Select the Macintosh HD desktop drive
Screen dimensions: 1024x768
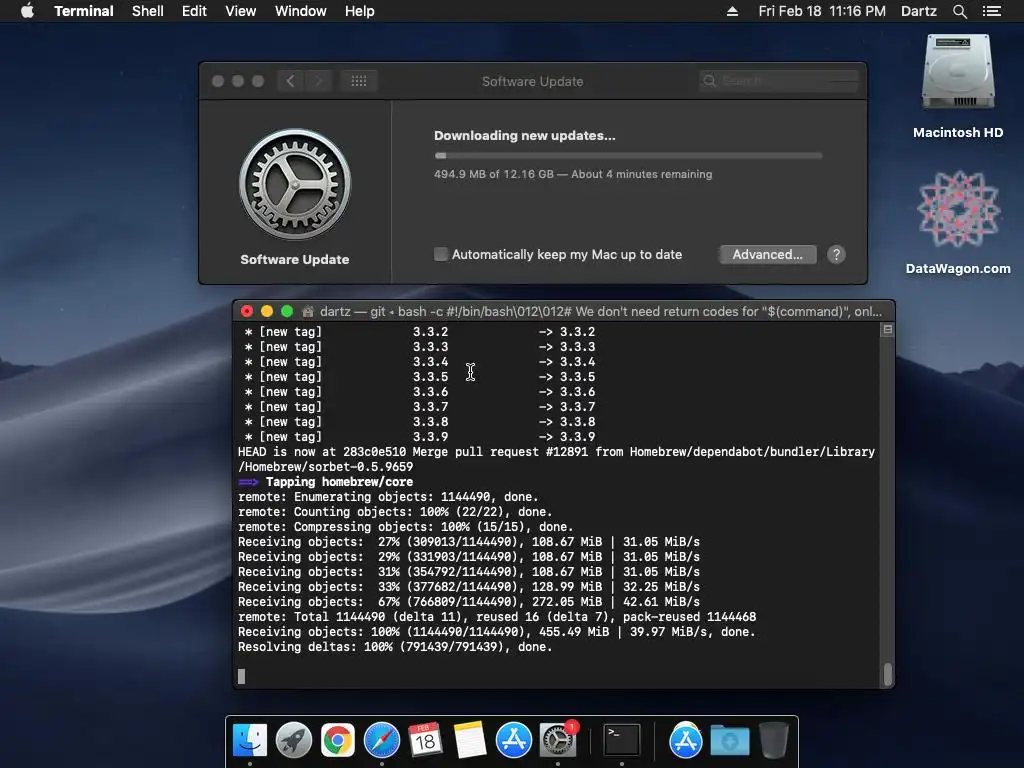click(x=958, y=86)
